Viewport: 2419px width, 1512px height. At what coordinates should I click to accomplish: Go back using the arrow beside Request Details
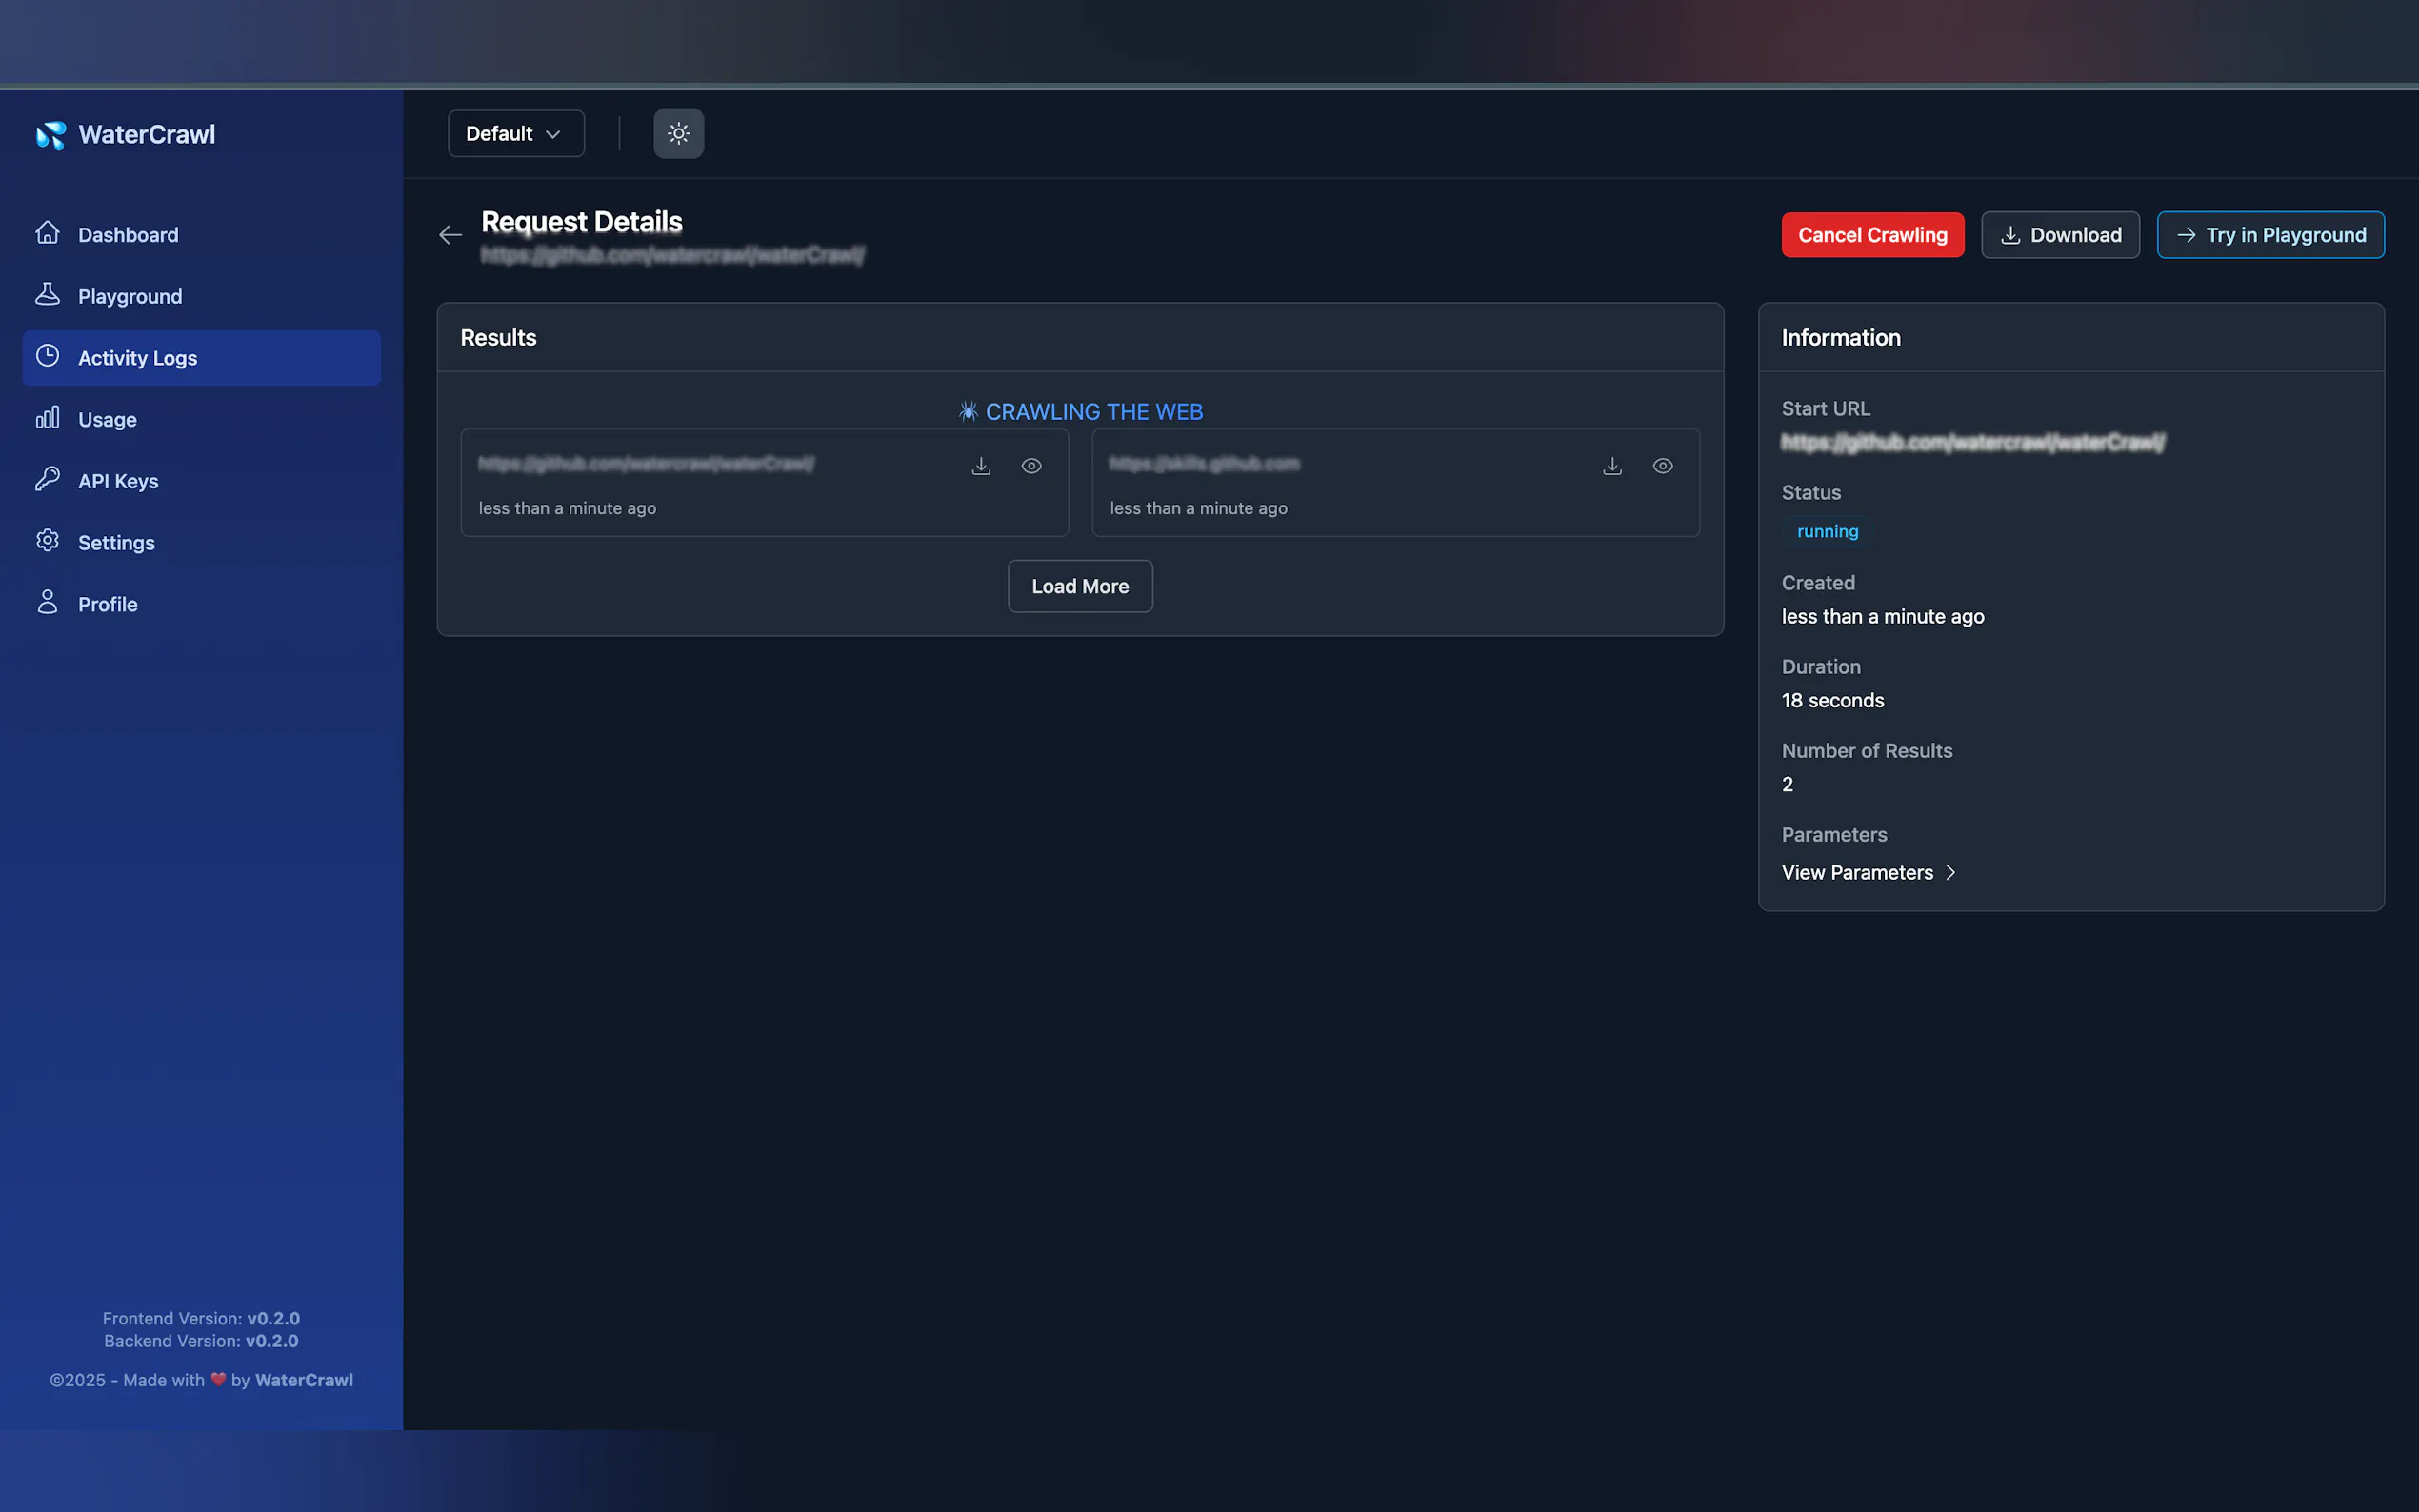coord(450,235)
